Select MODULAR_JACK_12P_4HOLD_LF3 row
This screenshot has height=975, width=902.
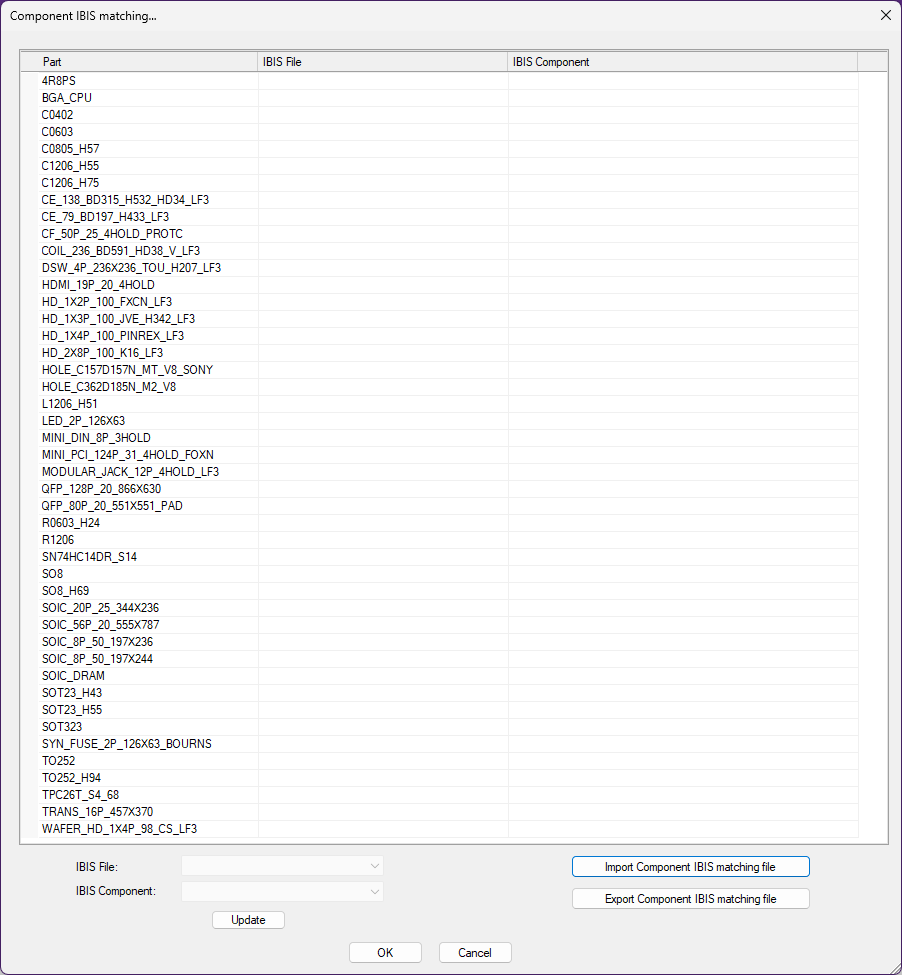click(x=131, y=472)
